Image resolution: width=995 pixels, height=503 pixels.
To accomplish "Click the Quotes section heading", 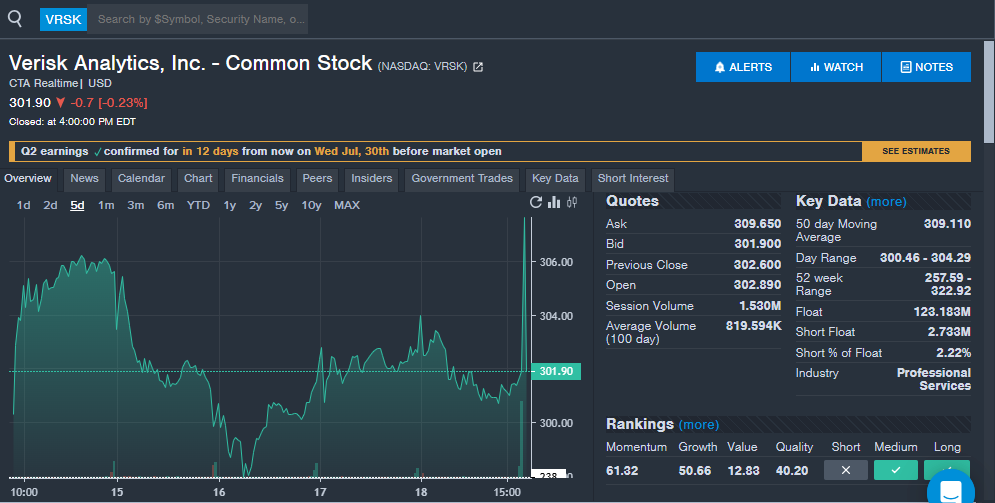I will 632,202.
